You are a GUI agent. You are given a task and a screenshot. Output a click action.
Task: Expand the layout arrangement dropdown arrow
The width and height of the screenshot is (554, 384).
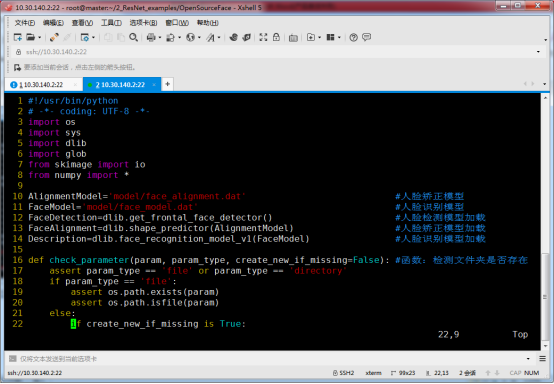coord(339,37)
